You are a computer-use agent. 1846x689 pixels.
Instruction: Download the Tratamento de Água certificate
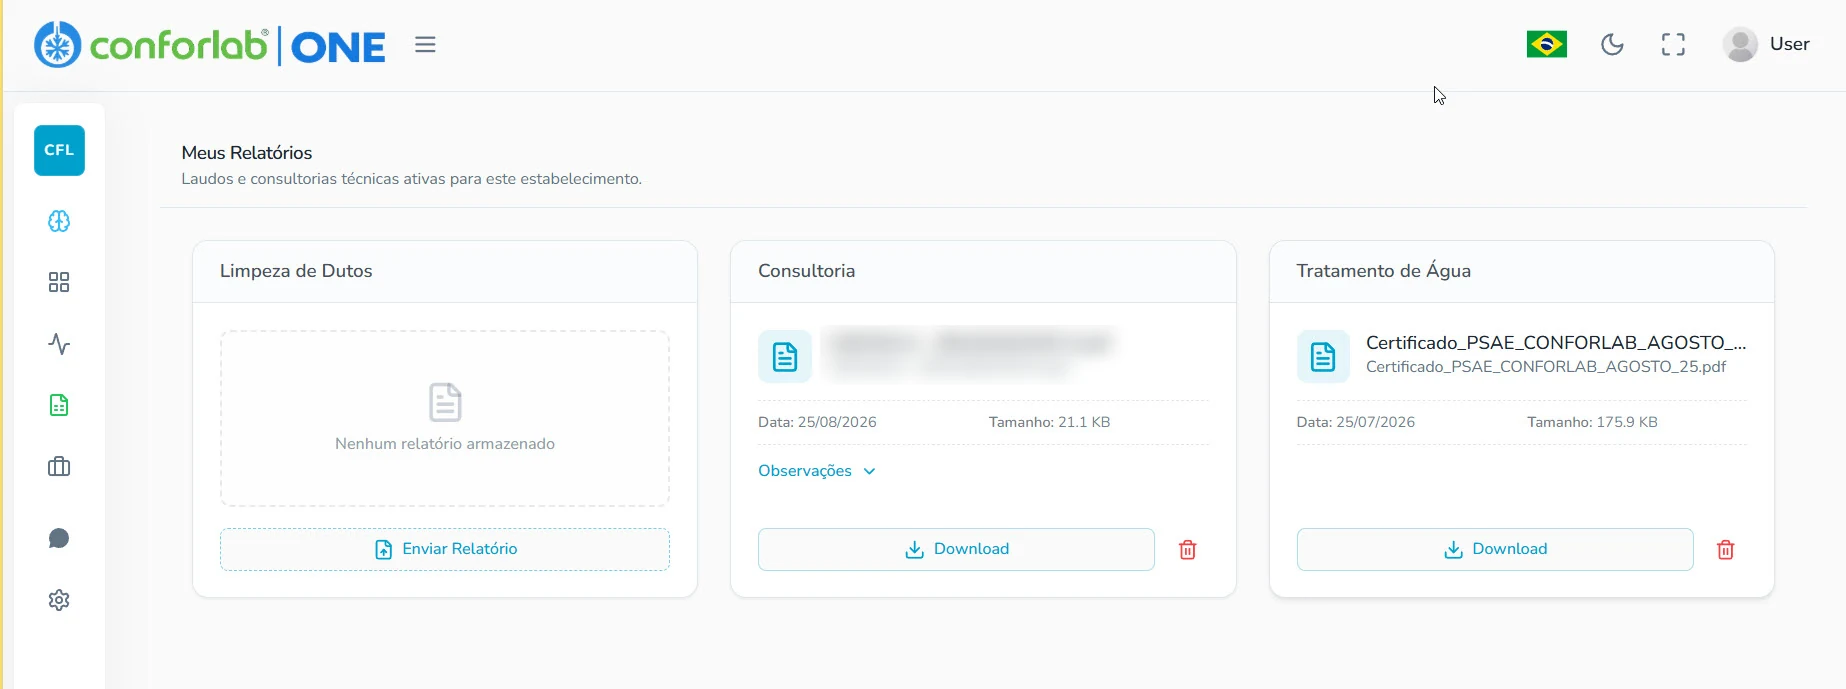[1495, 549]
